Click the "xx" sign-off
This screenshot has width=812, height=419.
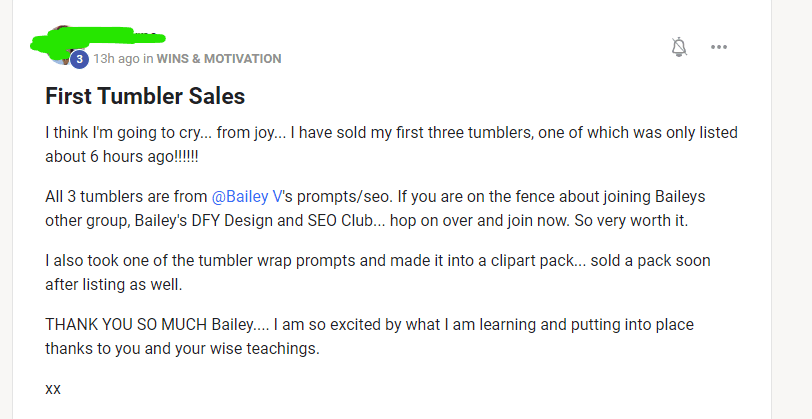coord(53,388)
